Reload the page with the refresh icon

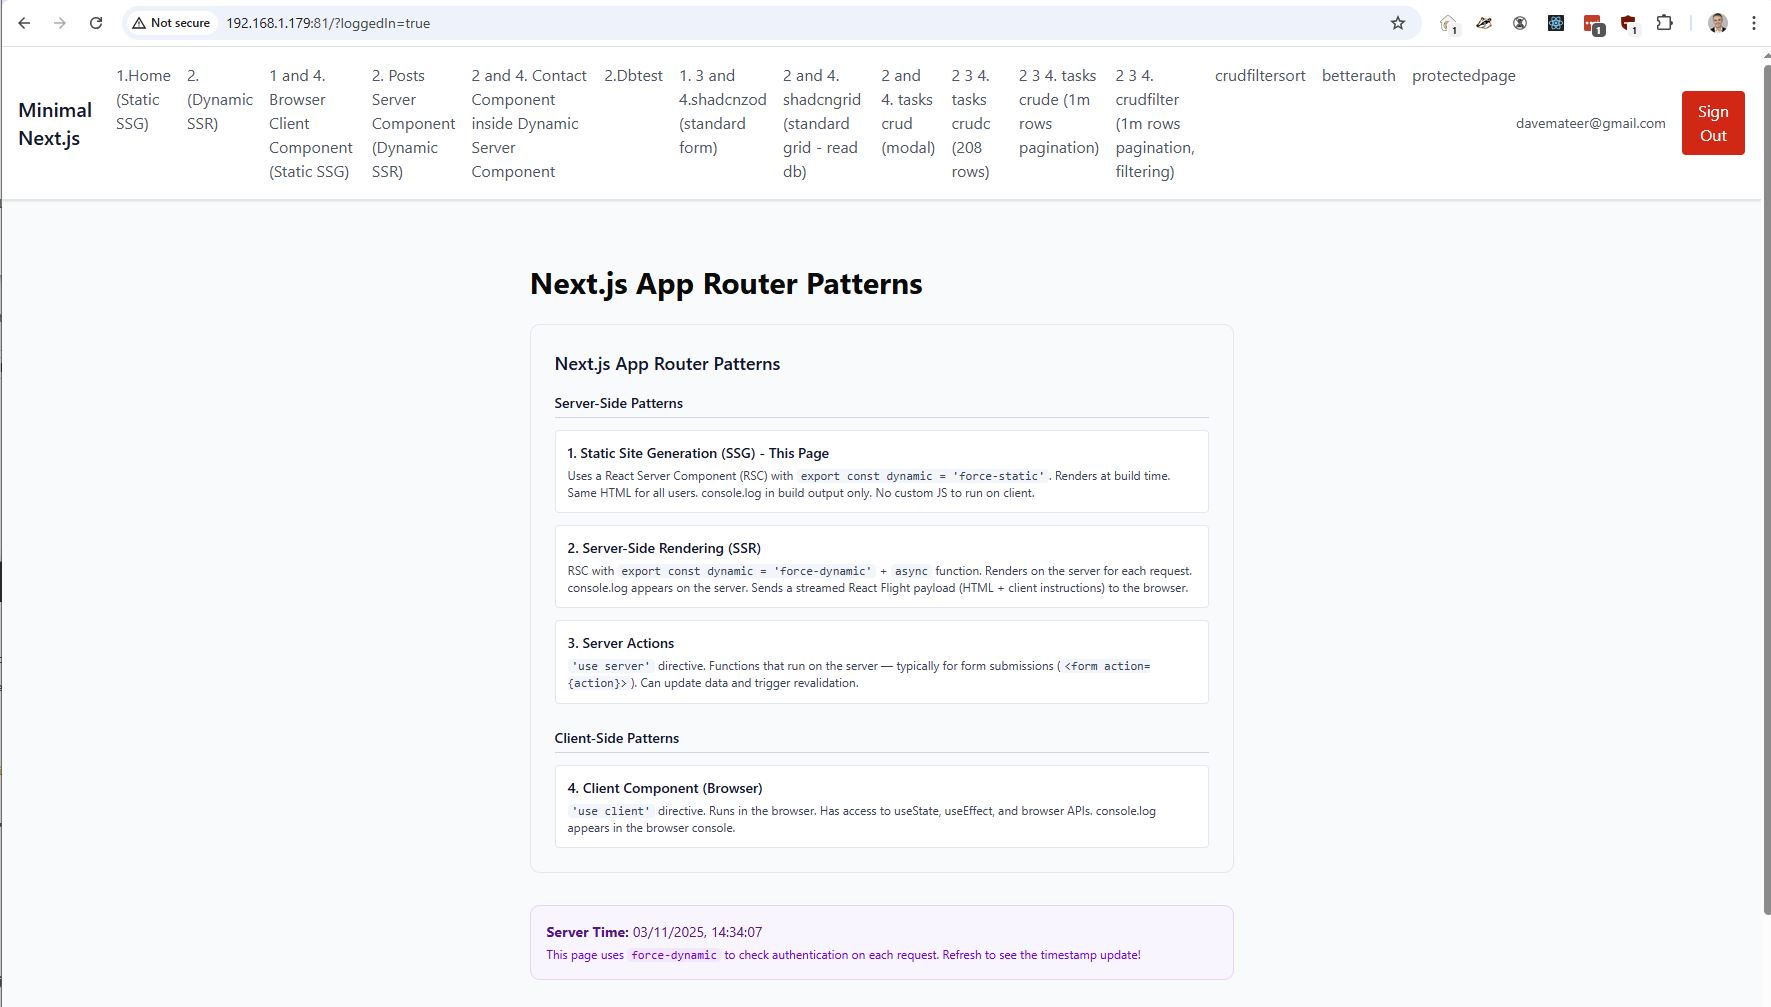pos(96,23)
